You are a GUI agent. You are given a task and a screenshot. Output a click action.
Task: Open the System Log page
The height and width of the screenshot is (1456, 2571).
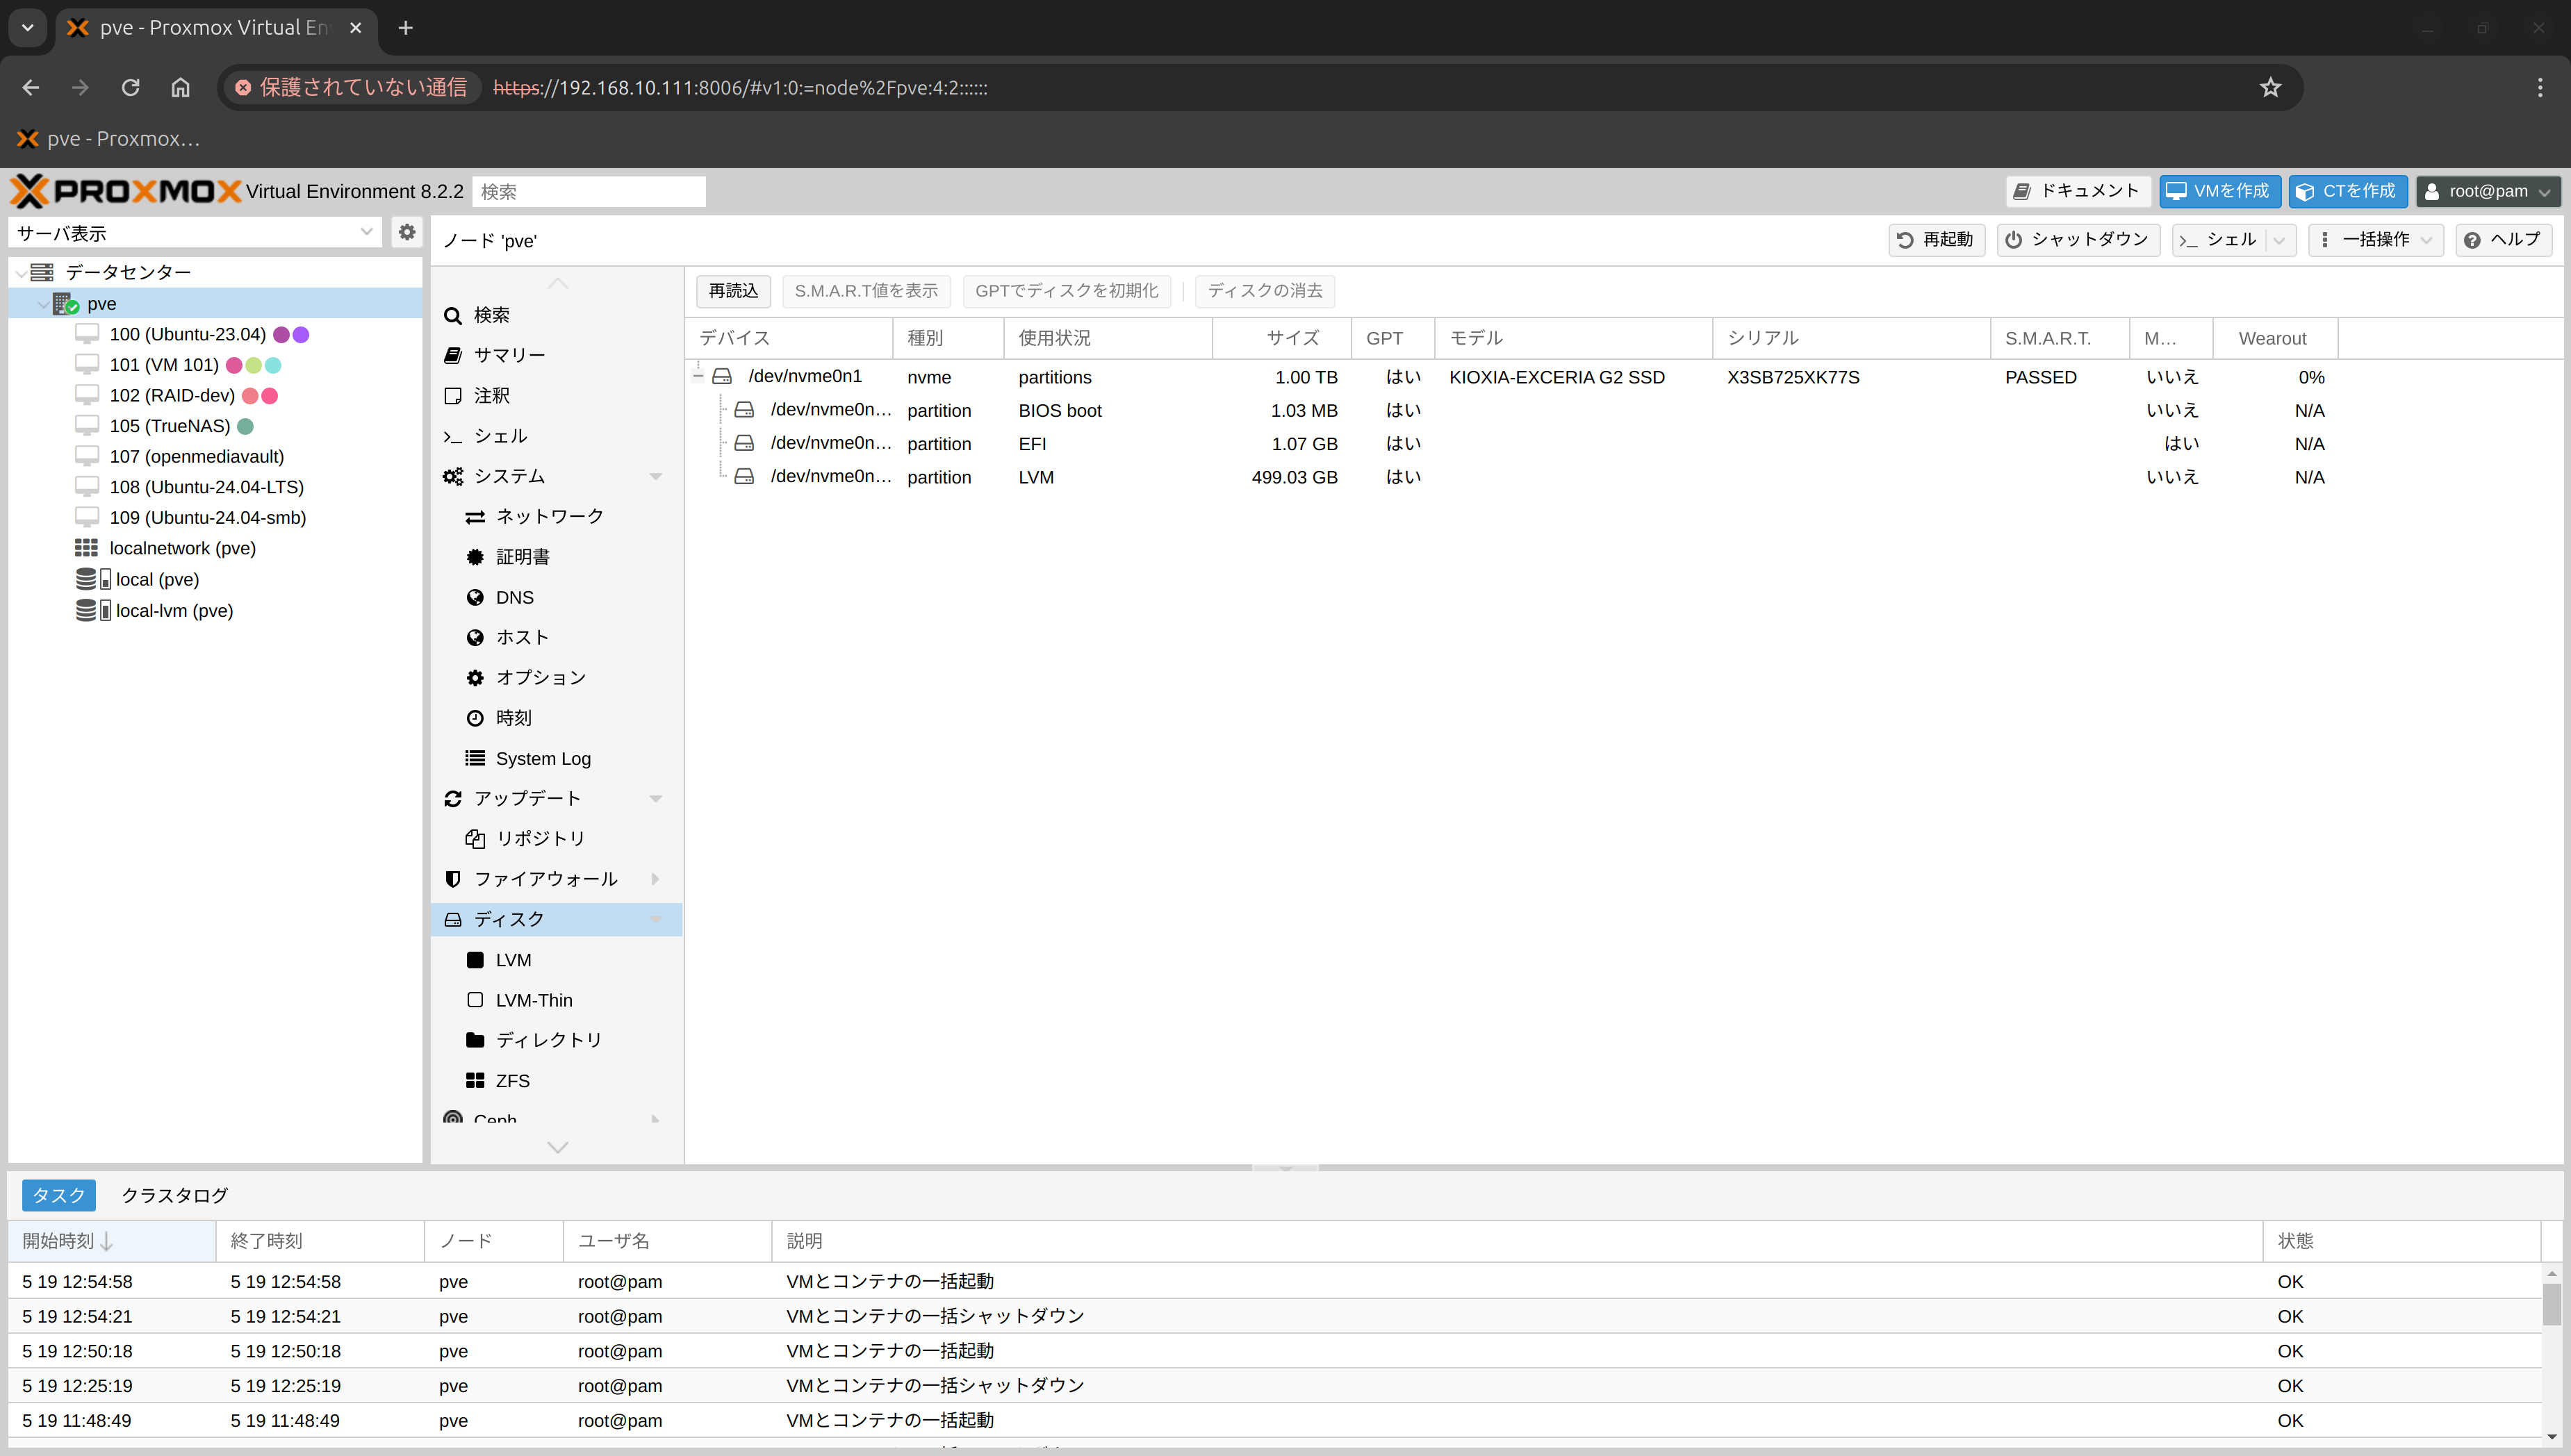point(543,758)
